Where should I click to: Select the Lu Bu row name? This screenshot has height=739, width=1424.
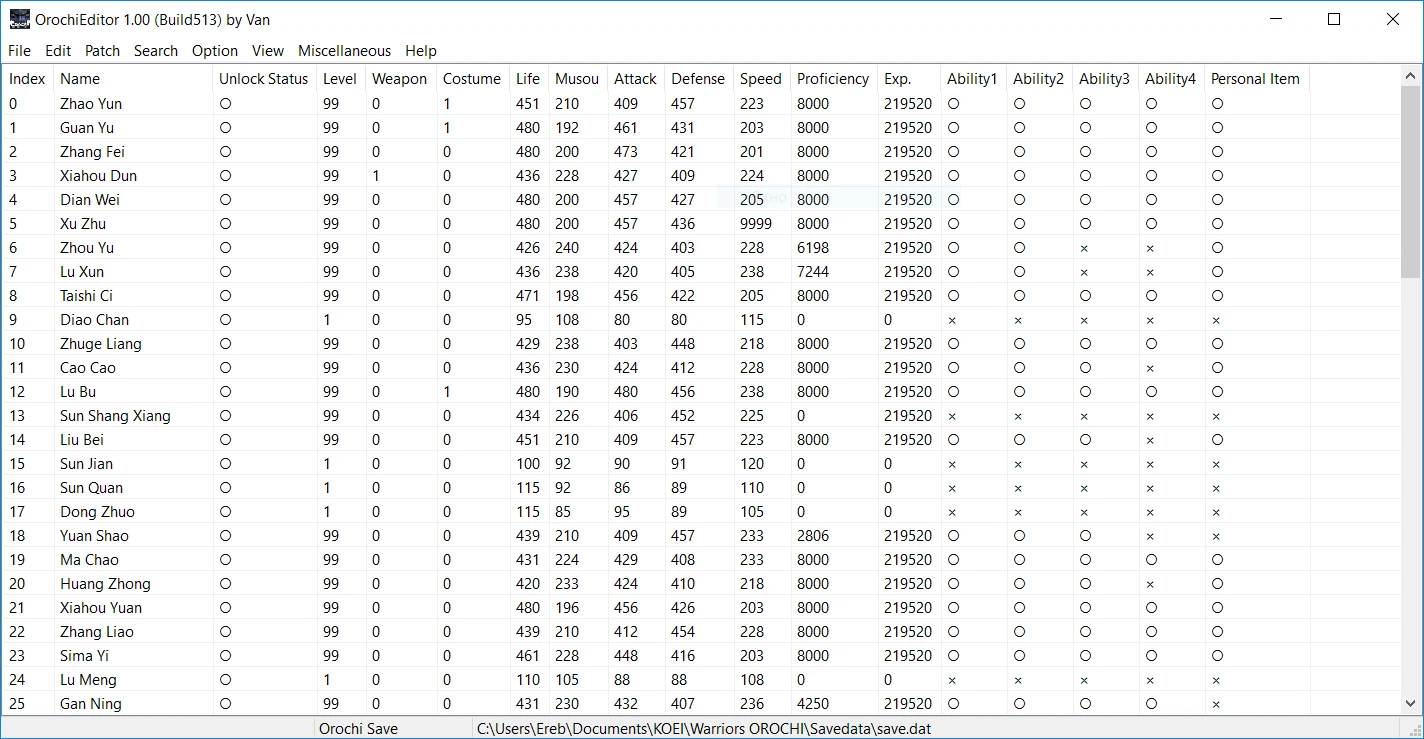click(x=78, y=392)
